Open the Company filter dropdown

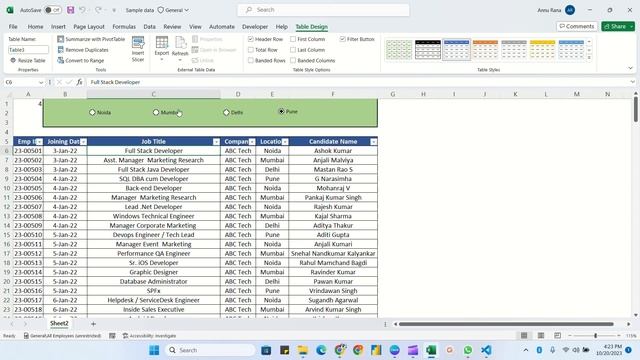(252, 142)
